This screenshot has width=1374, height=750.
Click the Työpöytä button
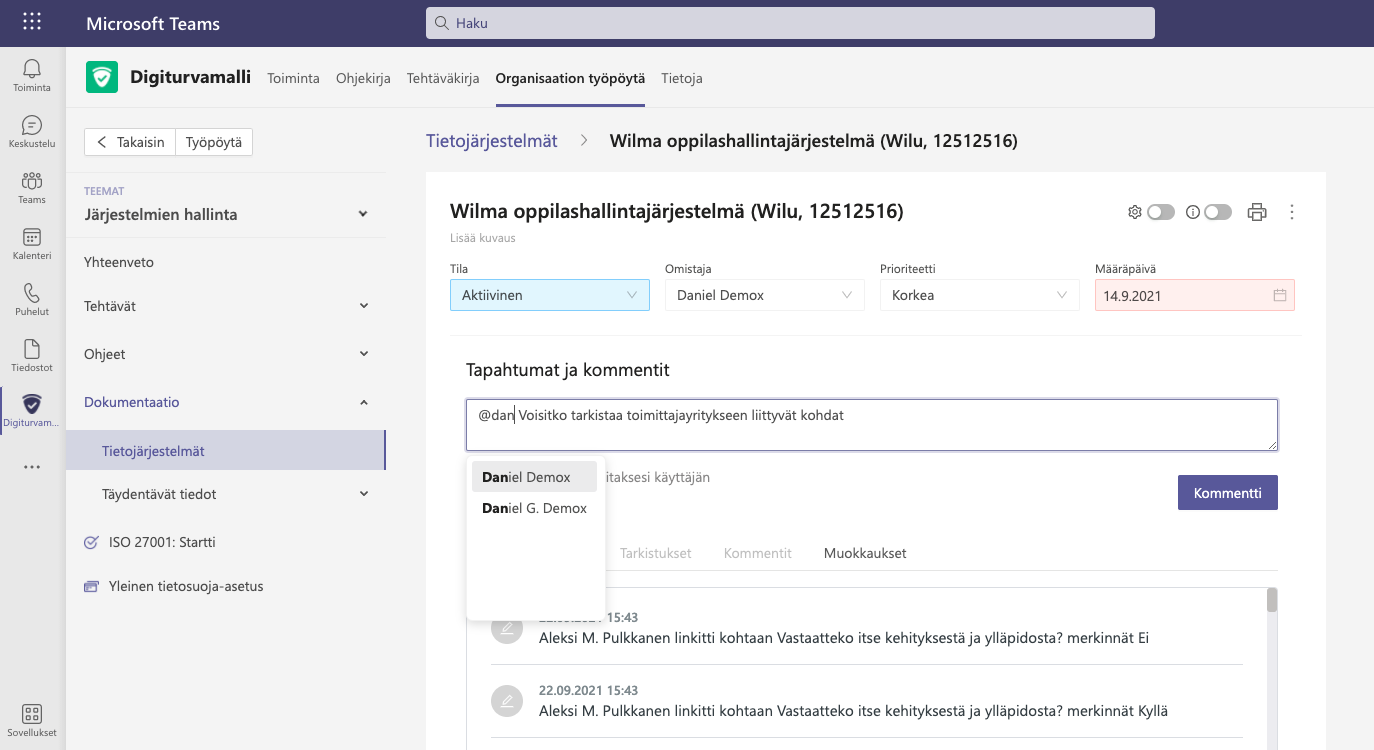(214, 142)
